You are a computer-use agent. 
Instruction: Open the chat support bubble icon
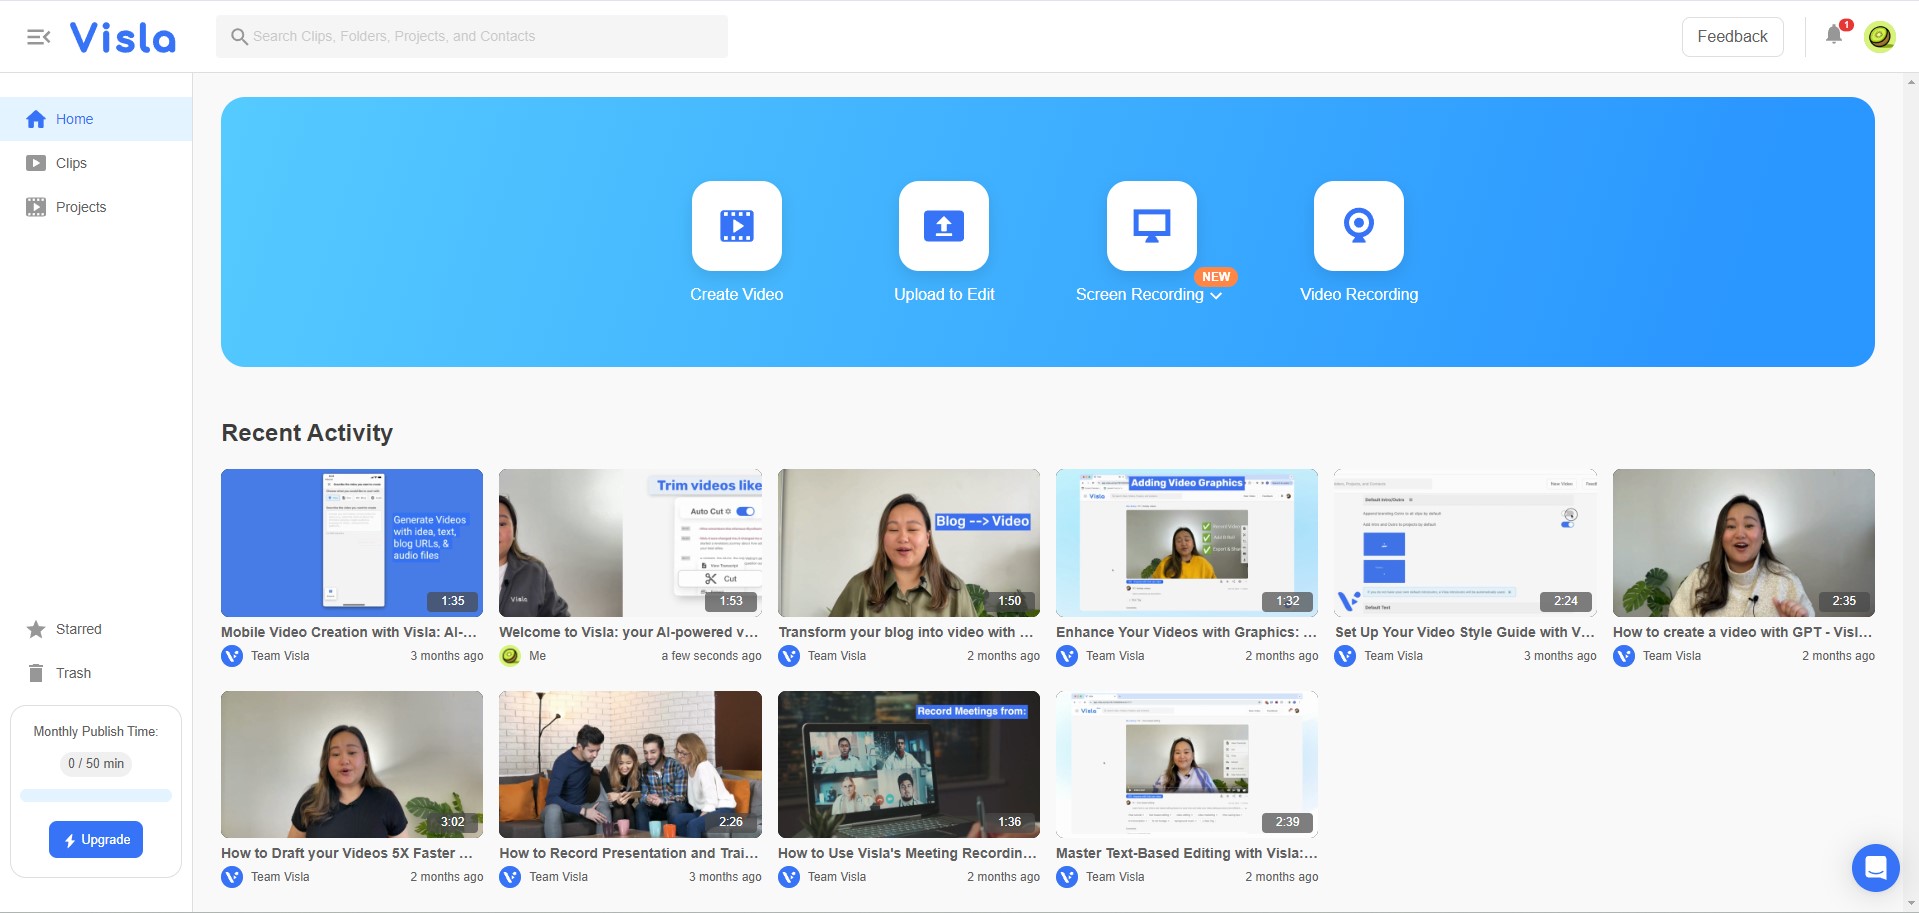point(1876,868)
